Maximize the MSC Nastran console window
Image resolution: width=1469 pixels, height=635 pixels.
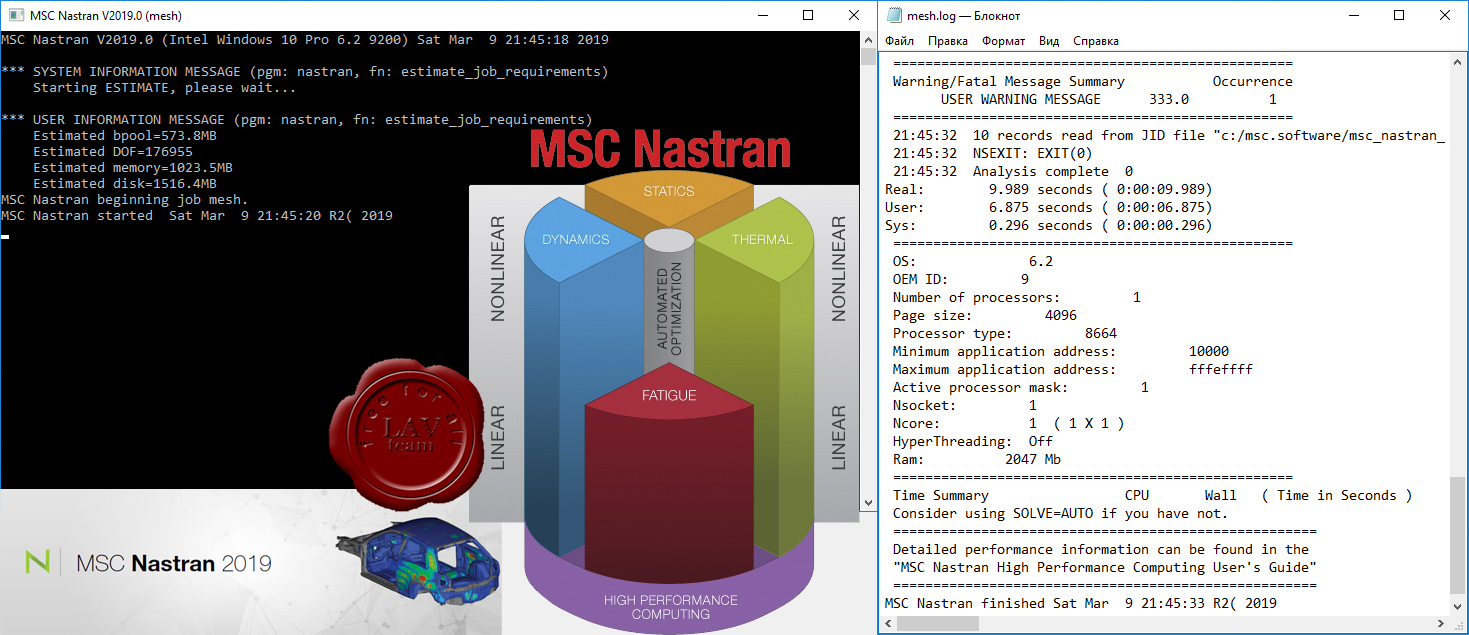[x=808, y=15]
